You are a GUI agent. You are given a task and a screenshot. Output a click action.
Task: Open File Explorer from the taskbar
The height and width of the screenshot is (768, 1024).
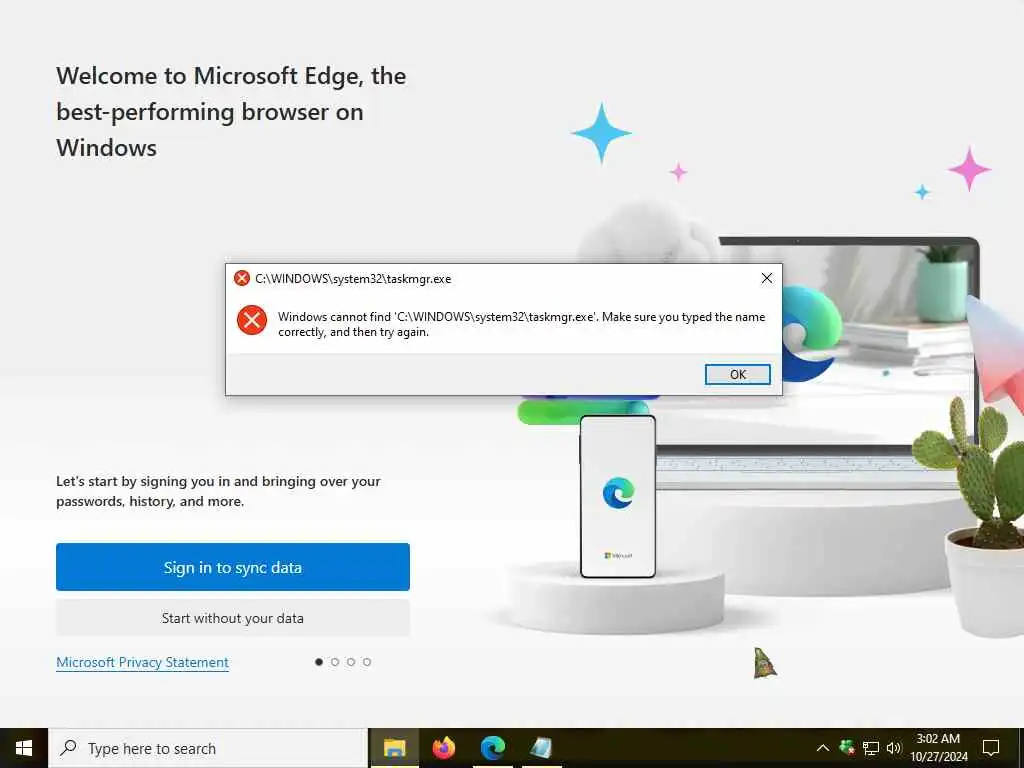coord(394,748)
